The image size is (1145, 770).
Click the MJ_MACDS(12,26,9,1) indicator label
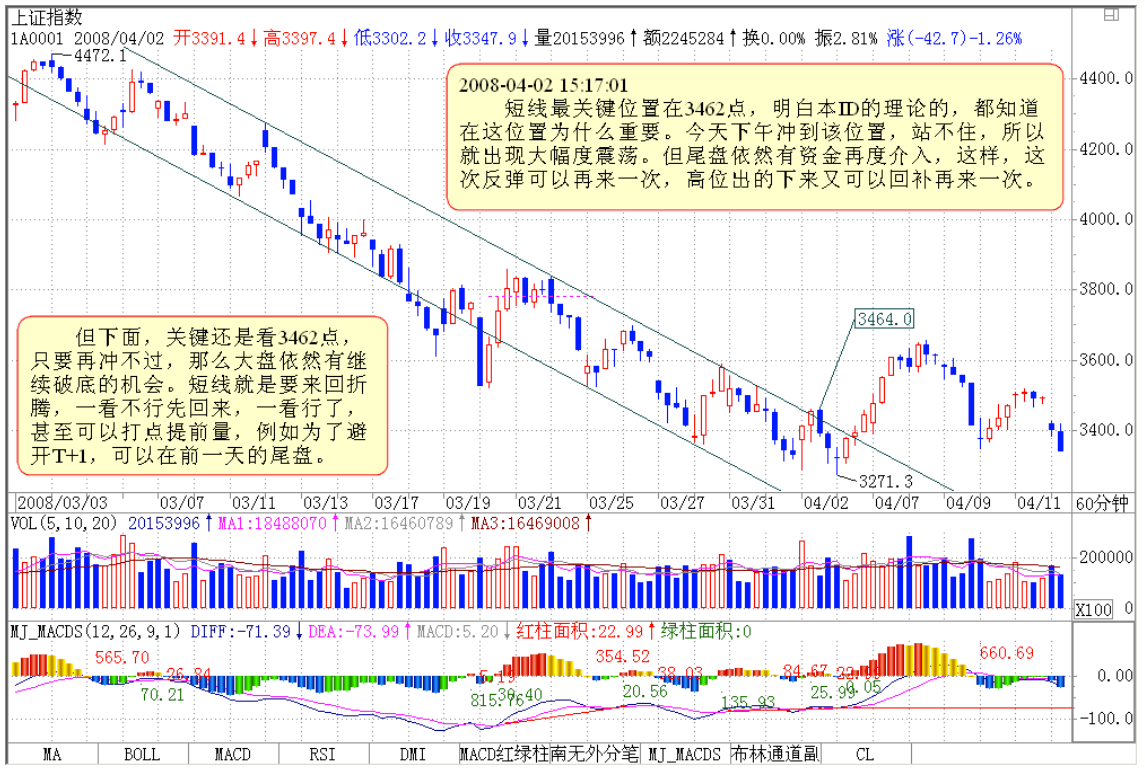[x=96, y=631]
